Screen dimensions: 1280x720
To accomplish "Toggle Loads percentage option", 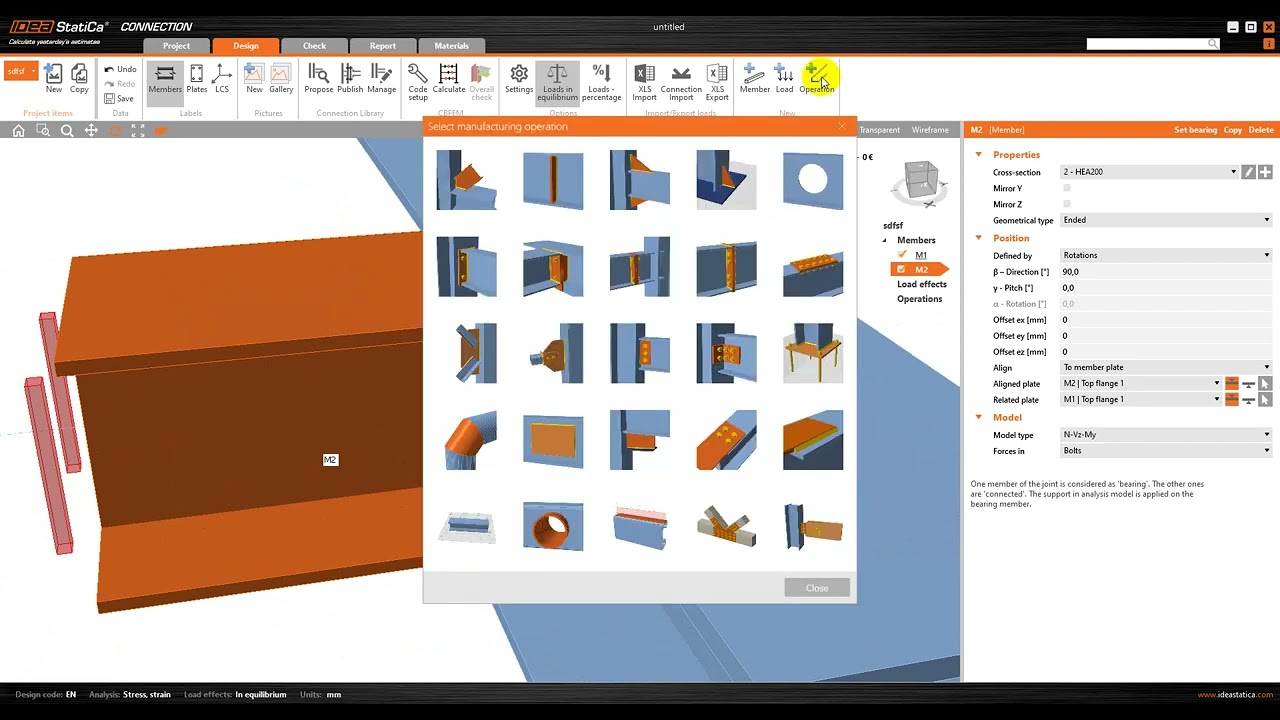I will point(601,82).
